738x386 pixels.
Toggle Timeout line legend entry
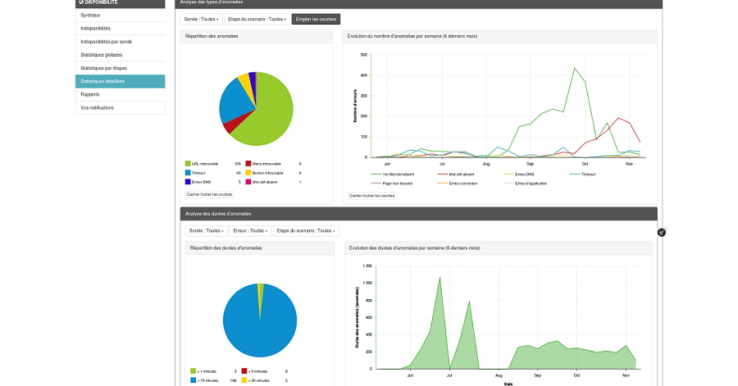tap(583, 174)
